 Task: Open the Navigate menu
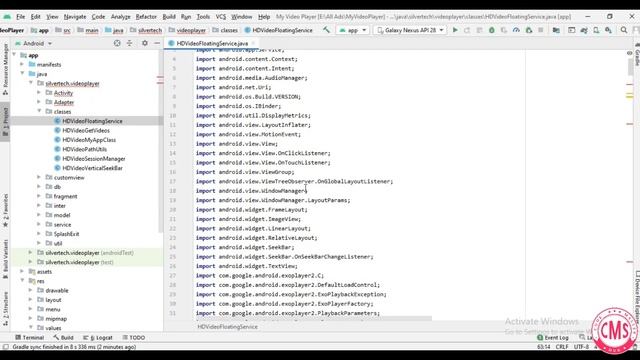75,17
